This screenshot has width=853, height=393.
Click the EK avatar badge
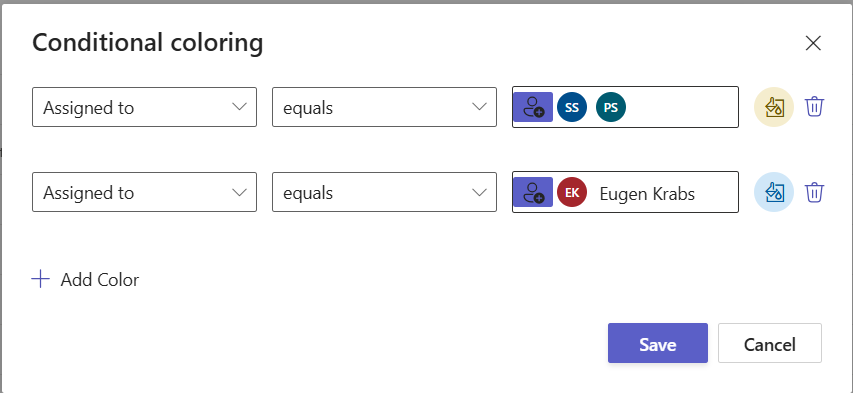(572, 192)
